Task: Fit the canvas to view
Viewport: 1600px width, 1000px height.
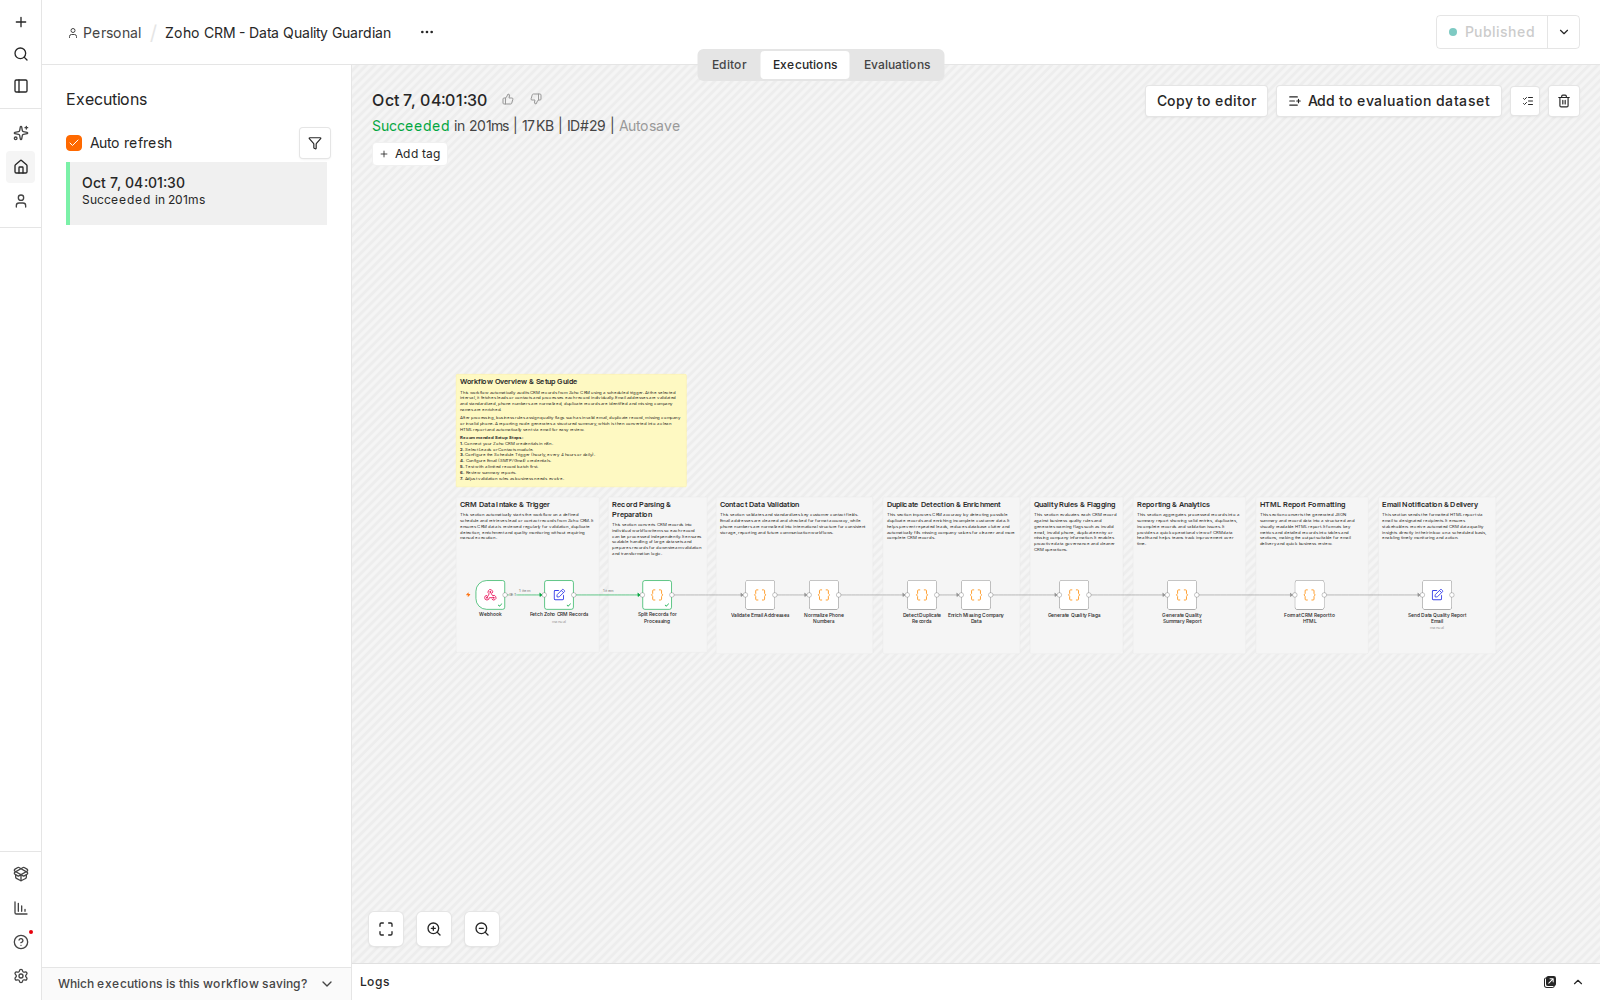Action: tap(386, 929)
